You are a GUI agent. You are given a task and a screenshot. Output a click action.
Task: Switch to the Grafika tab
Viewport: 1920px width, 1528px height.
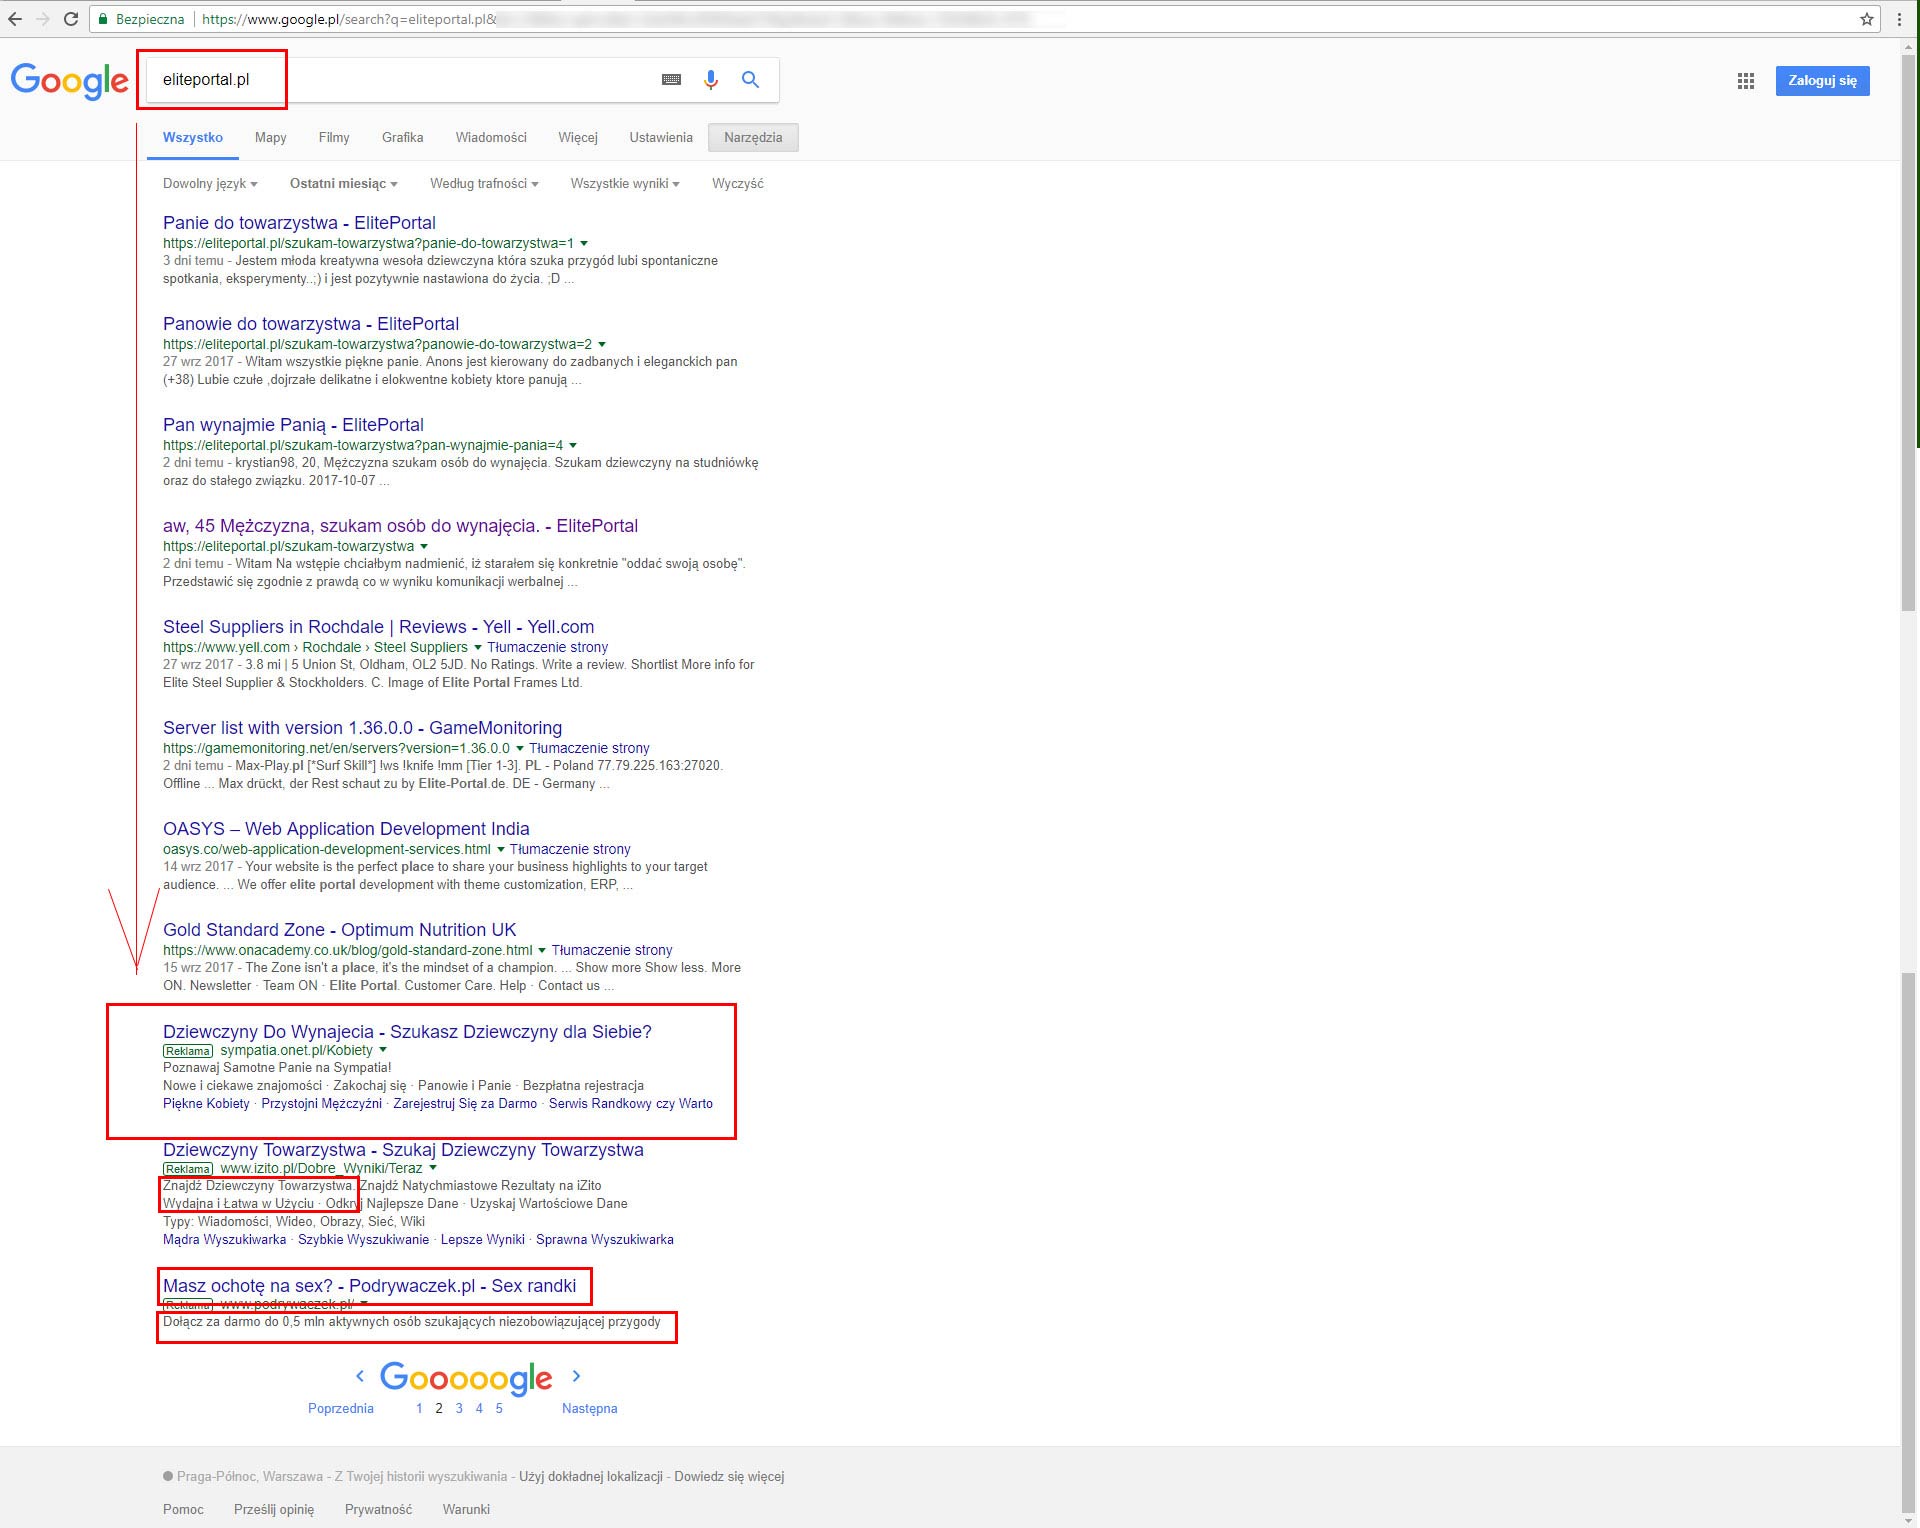coord(402,138)
